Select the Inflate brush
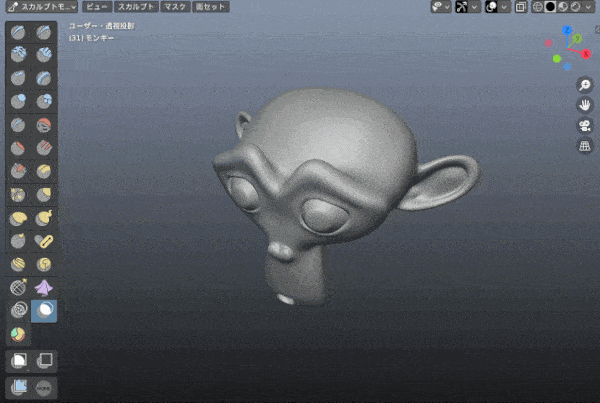600x403 pixels. point(18,101)
